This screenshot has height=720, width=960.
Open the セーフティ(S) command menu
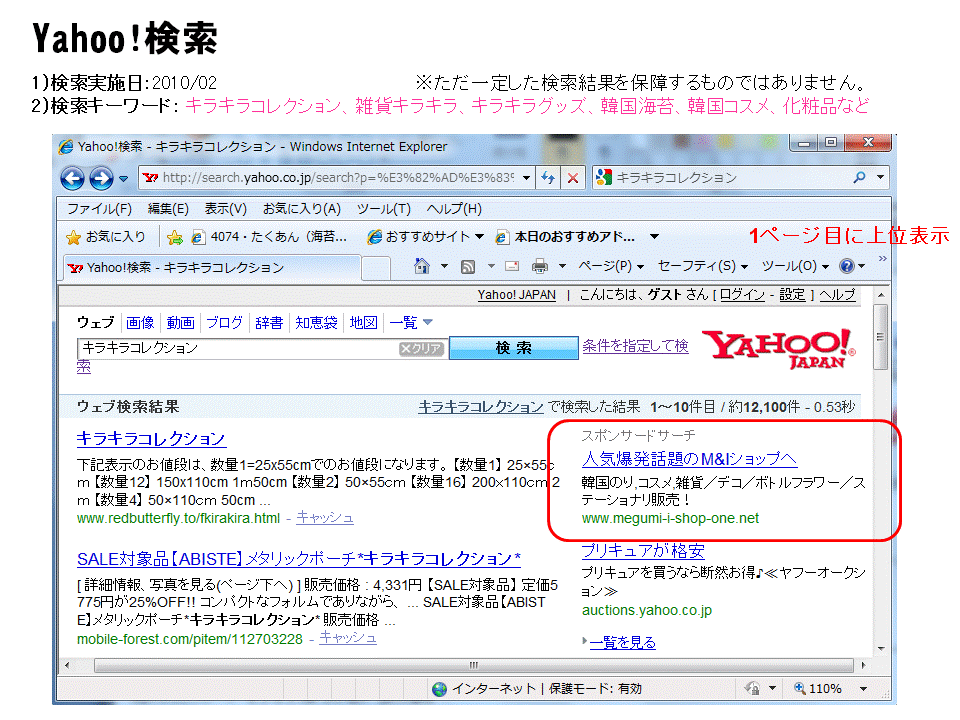(x=703, y=266)
